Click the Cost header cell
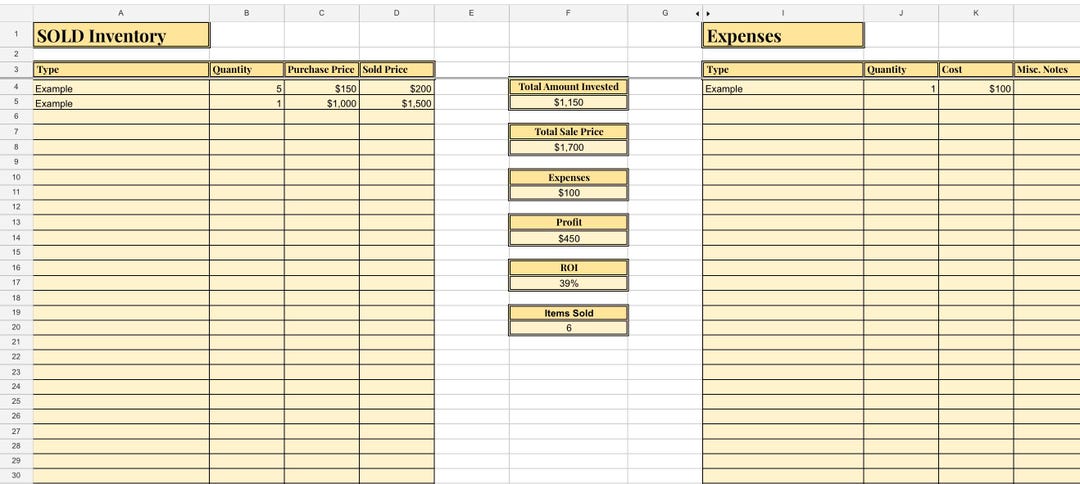 976,70
